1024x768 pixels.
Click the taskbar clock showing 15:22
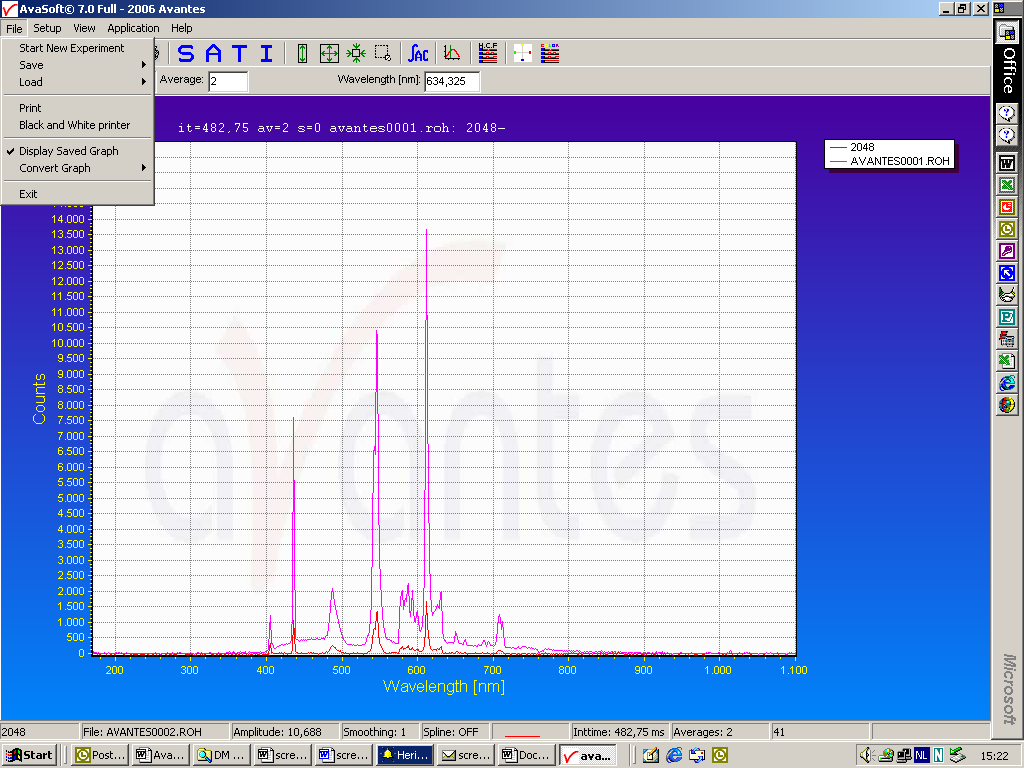coord(994,756)
